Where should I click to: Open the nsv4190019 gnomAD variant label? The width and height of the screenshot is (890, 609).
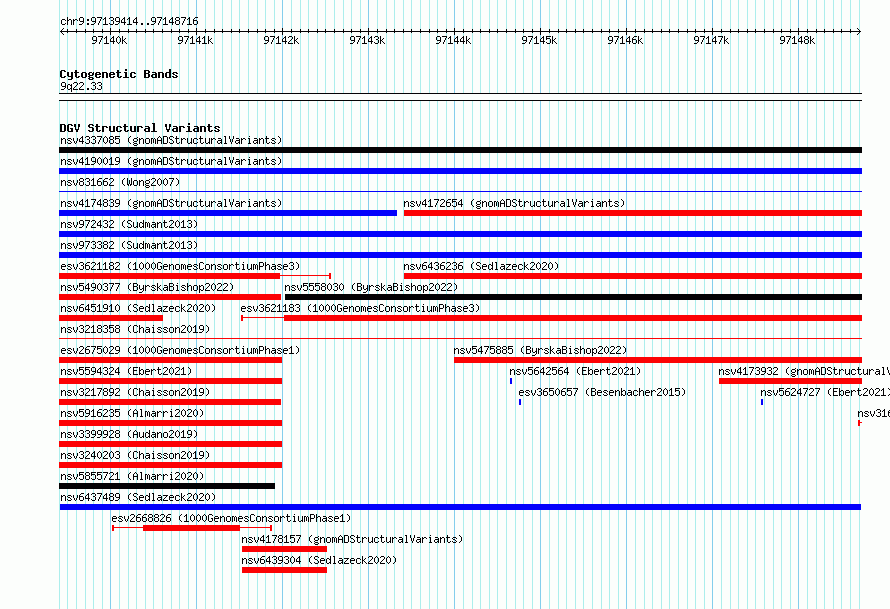click(171, 161)
